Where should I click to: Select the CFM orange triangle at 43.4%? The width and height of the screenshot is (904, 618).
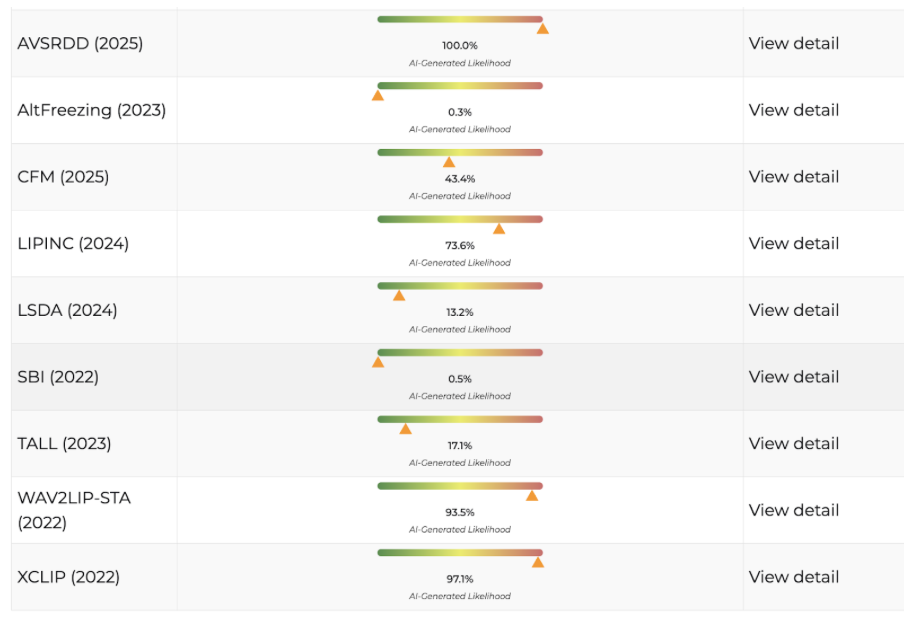[x=449, y=162]
